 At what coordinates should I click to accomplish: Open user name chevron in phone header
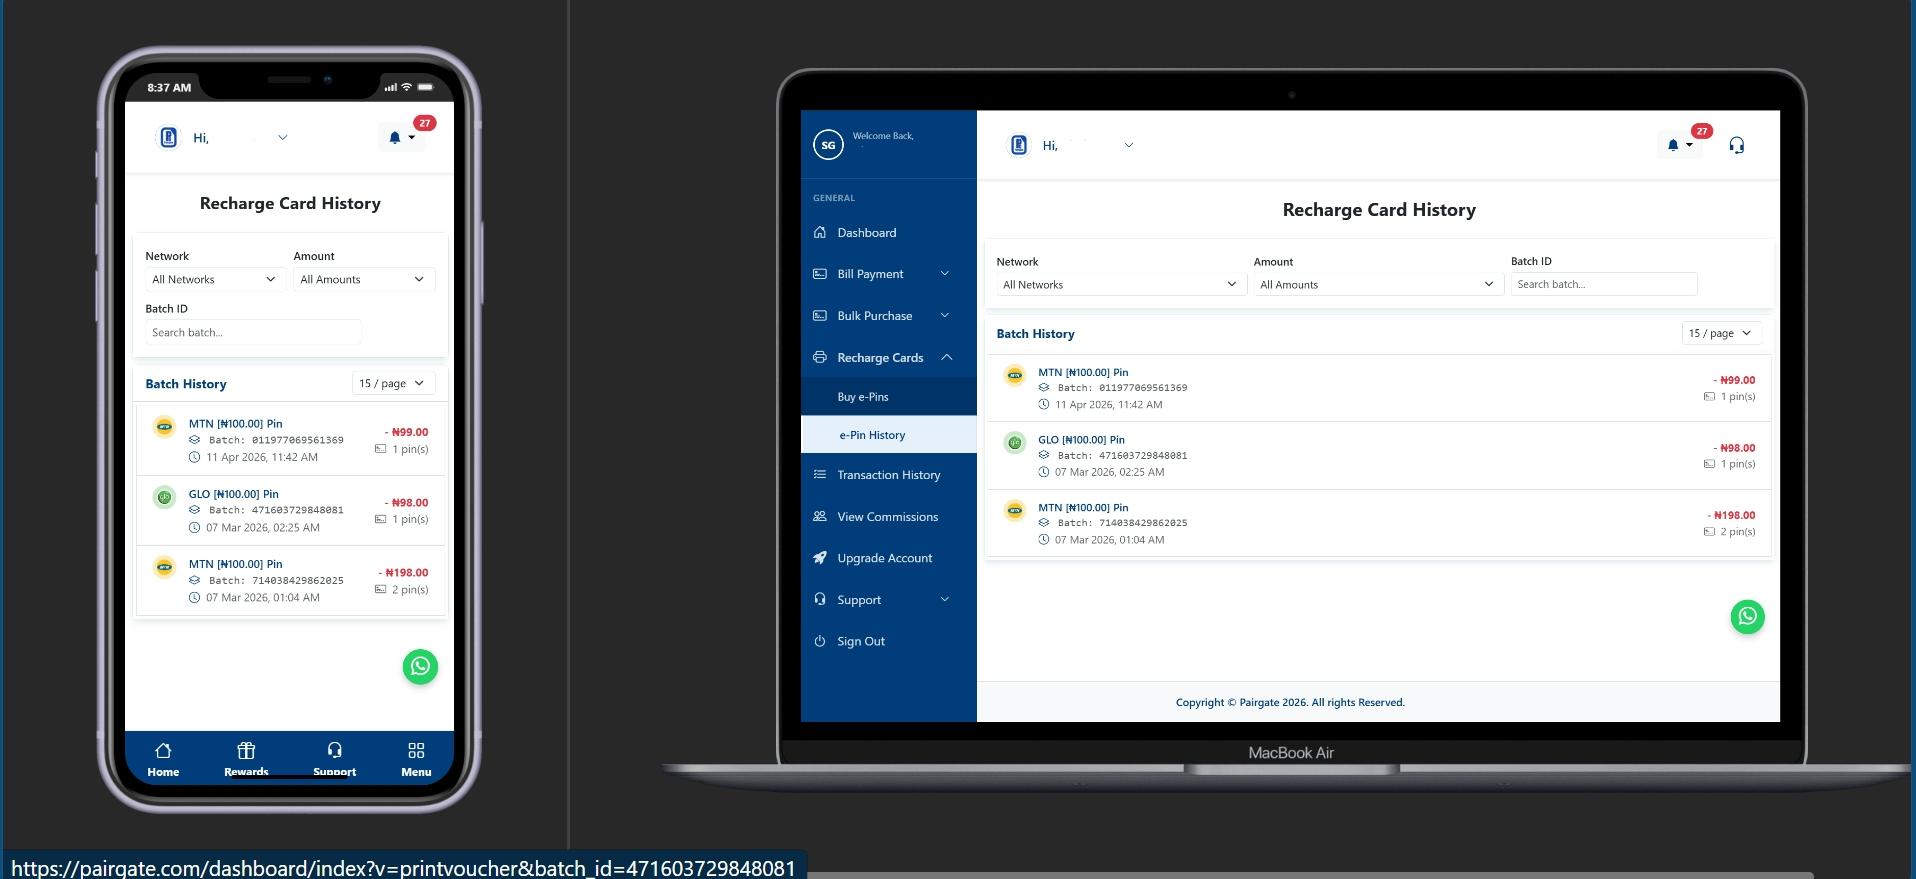pos(283,137)
